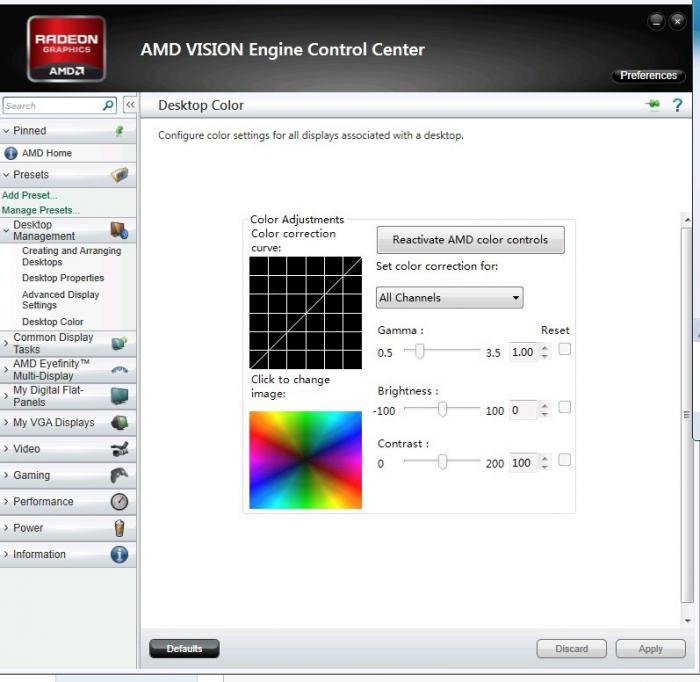Increase Gamma value with up stepper
This screenshot has height=682, width=700.
tap(544, 348)
